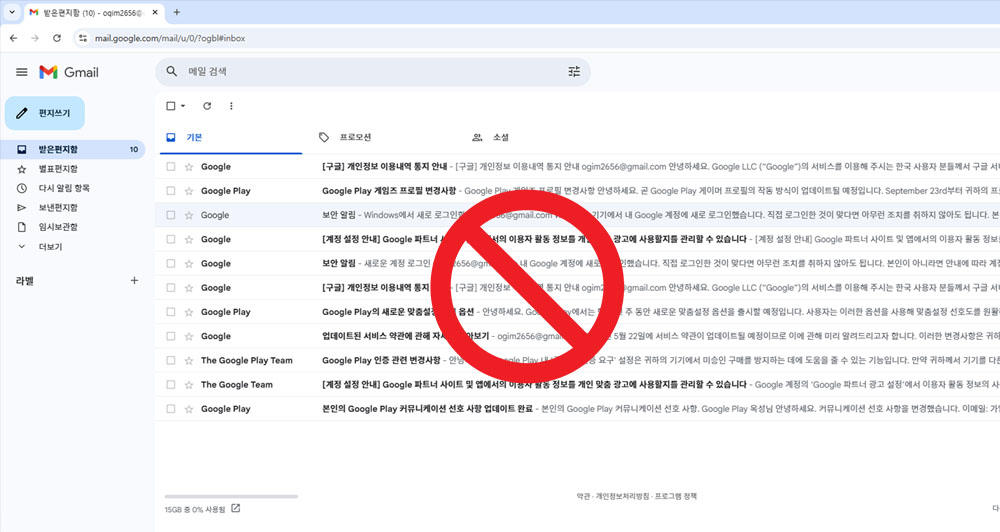Refresh the inbox mail list
Viewport: 1000px width, 532px height.
[207, 106]
